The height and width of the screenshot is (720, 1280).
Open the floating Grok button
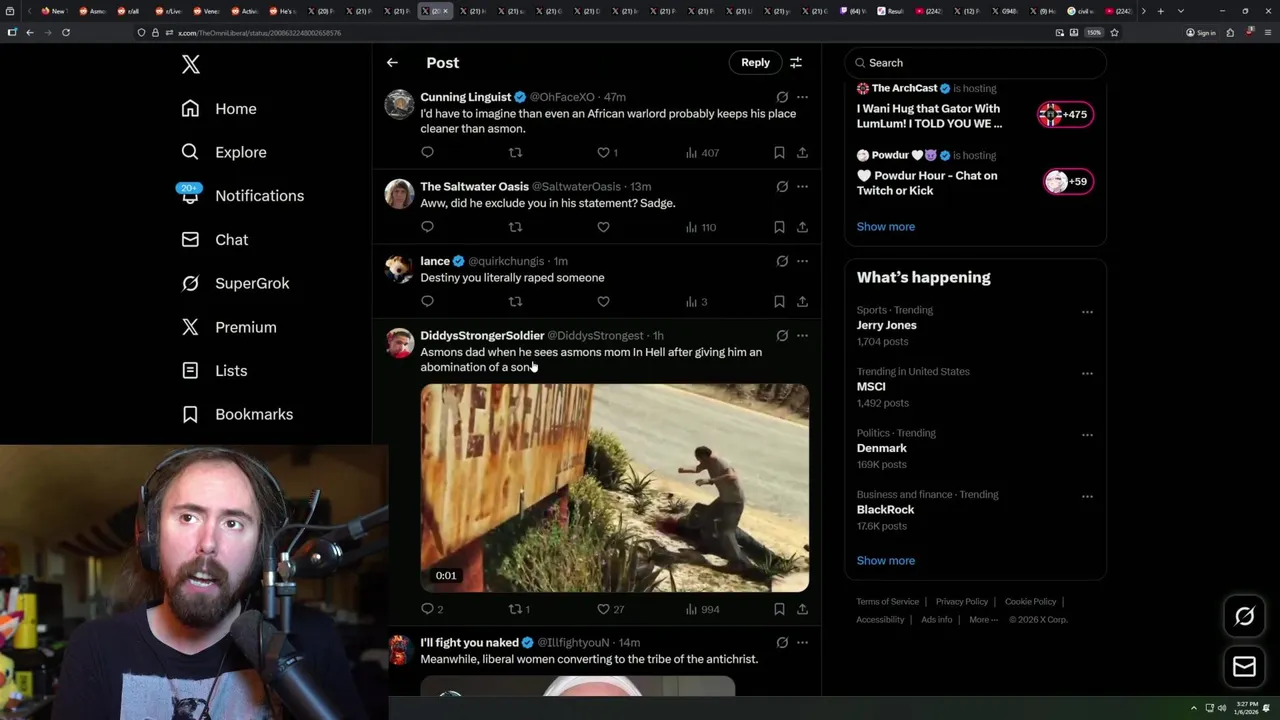coord(1244,617)
